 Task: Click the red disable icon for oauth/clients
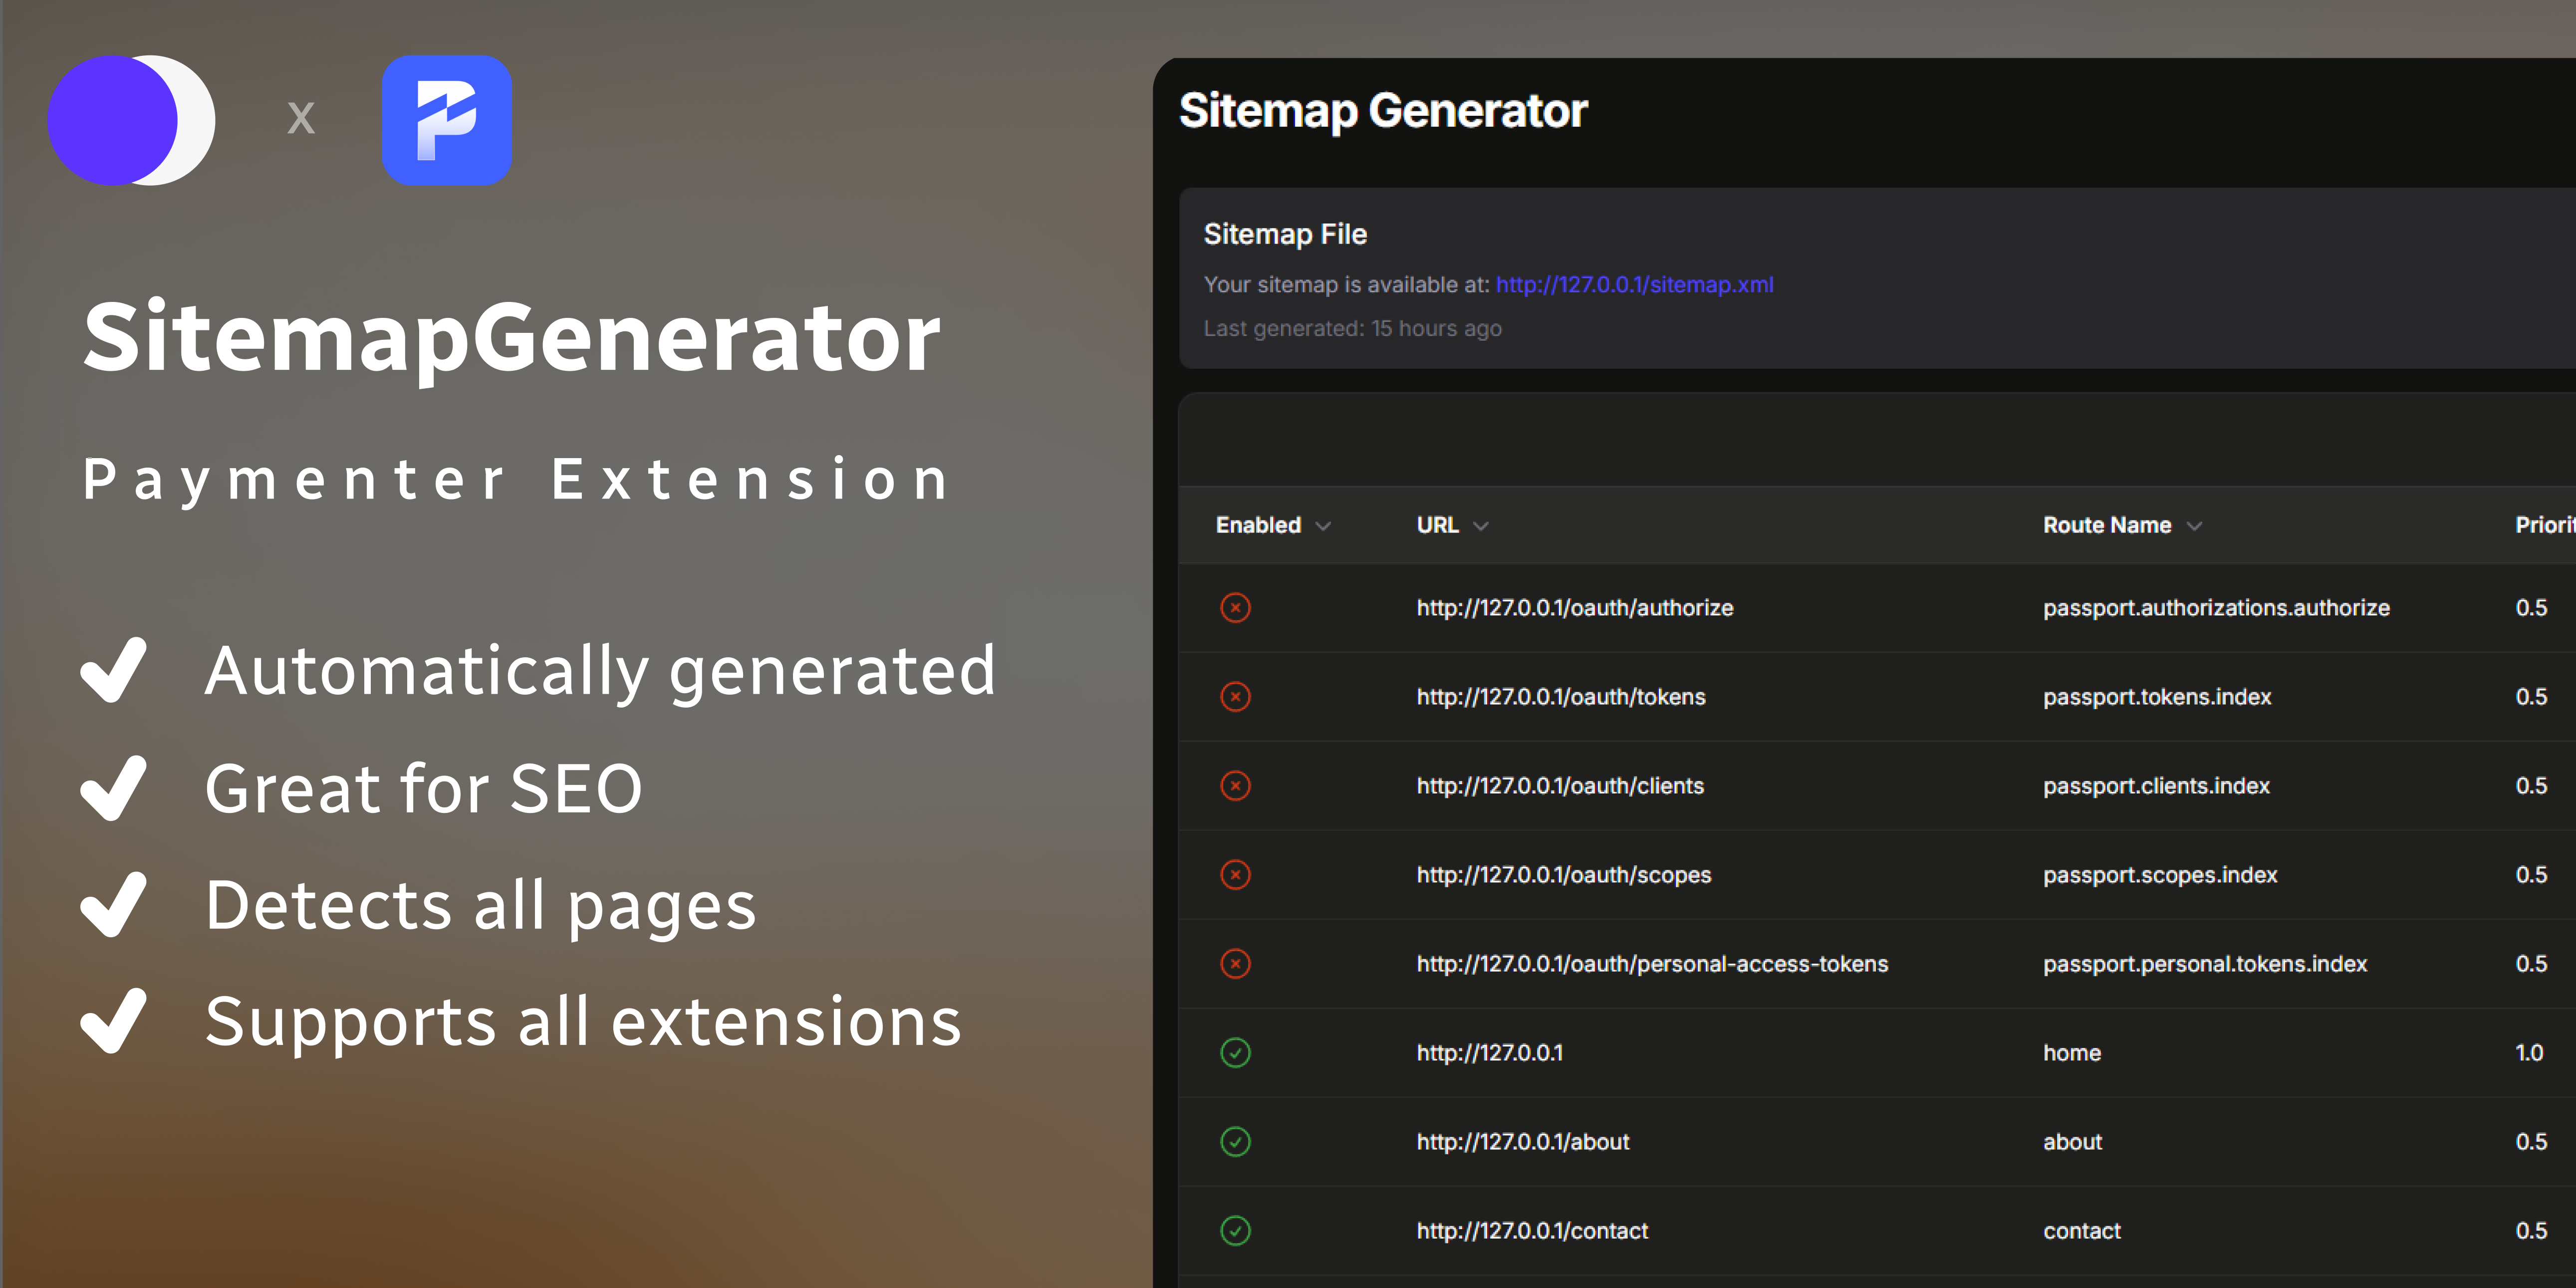(x=1236, y=786)
